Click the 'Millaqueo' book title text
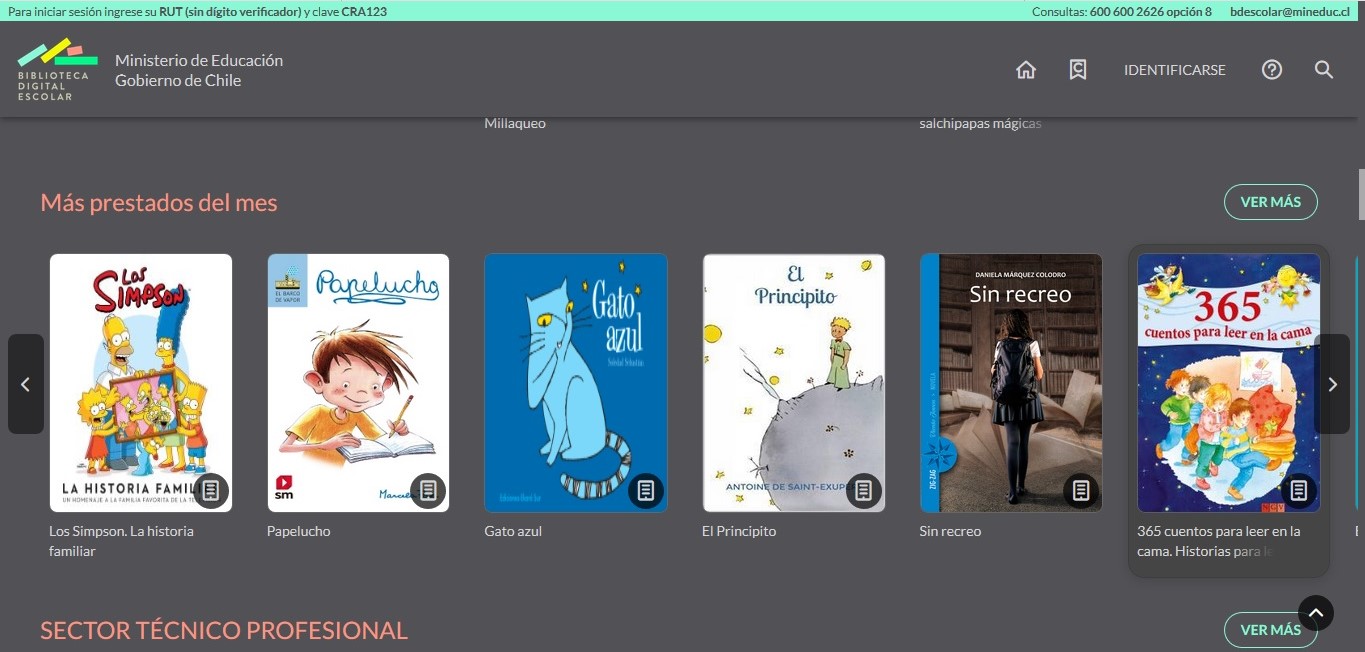1365x652 pixels. (515, 124)
